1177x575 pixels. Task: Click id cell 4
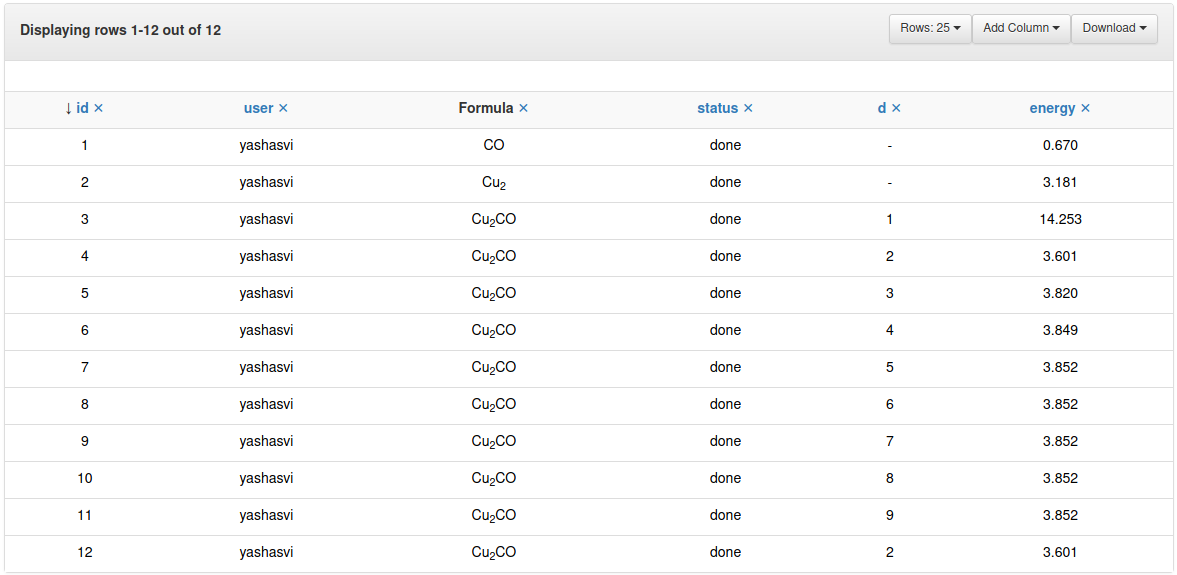pos(85,257)
